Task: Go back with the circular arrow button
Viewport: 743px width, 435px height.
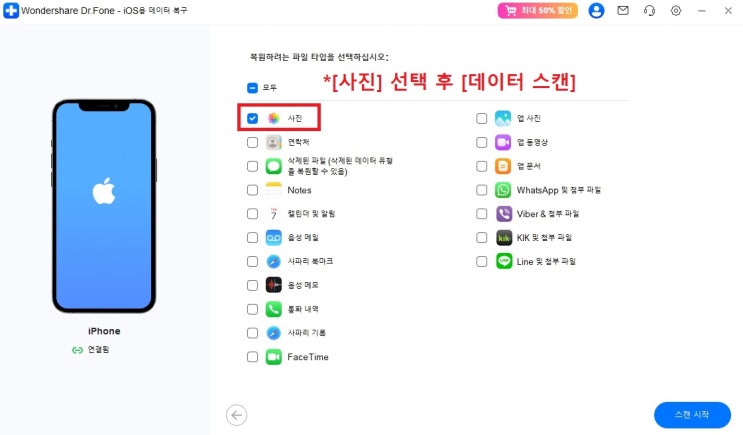Action: (236, 415)
